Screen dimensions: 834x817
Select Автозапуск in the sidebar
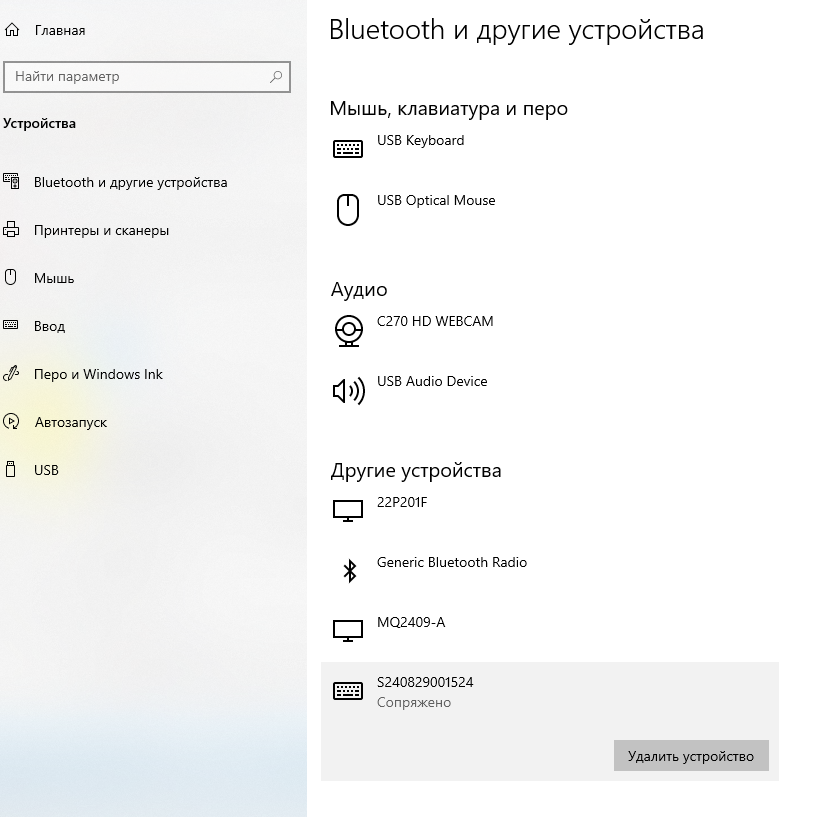pos(70,423)
